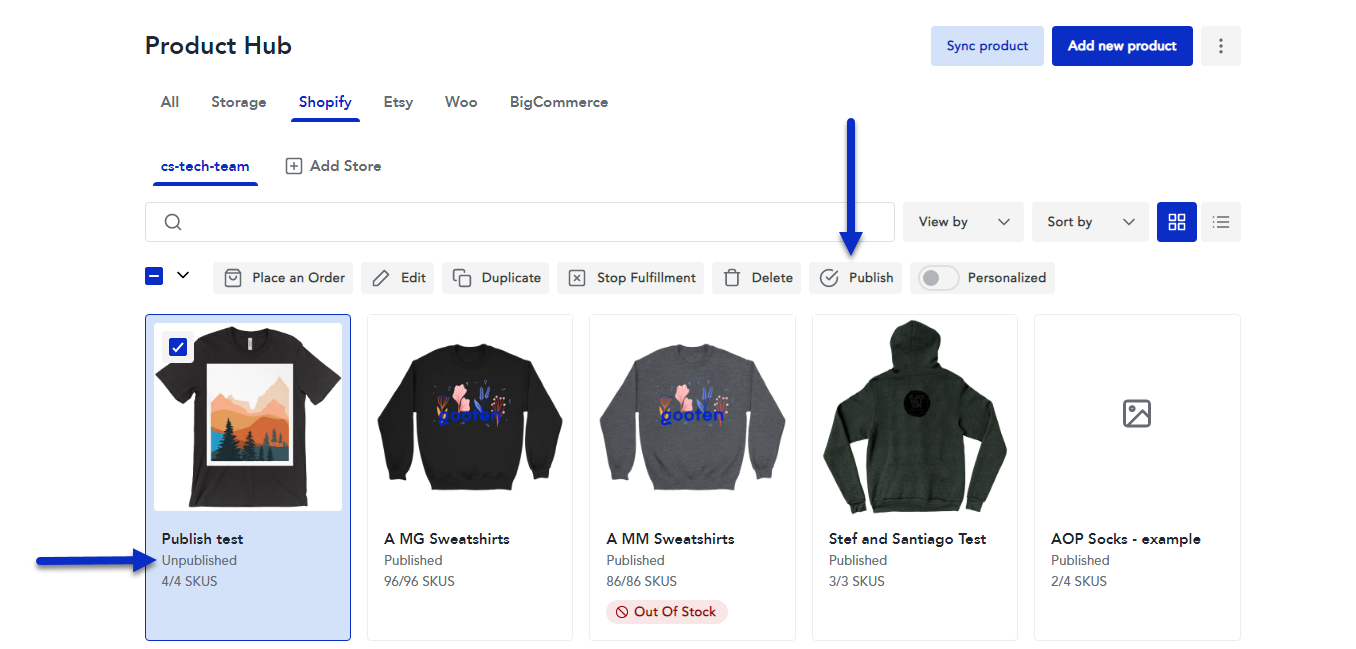The image size is (1356, 649).
Task: Open the View by dropdown
Action: tap(962, 222)
